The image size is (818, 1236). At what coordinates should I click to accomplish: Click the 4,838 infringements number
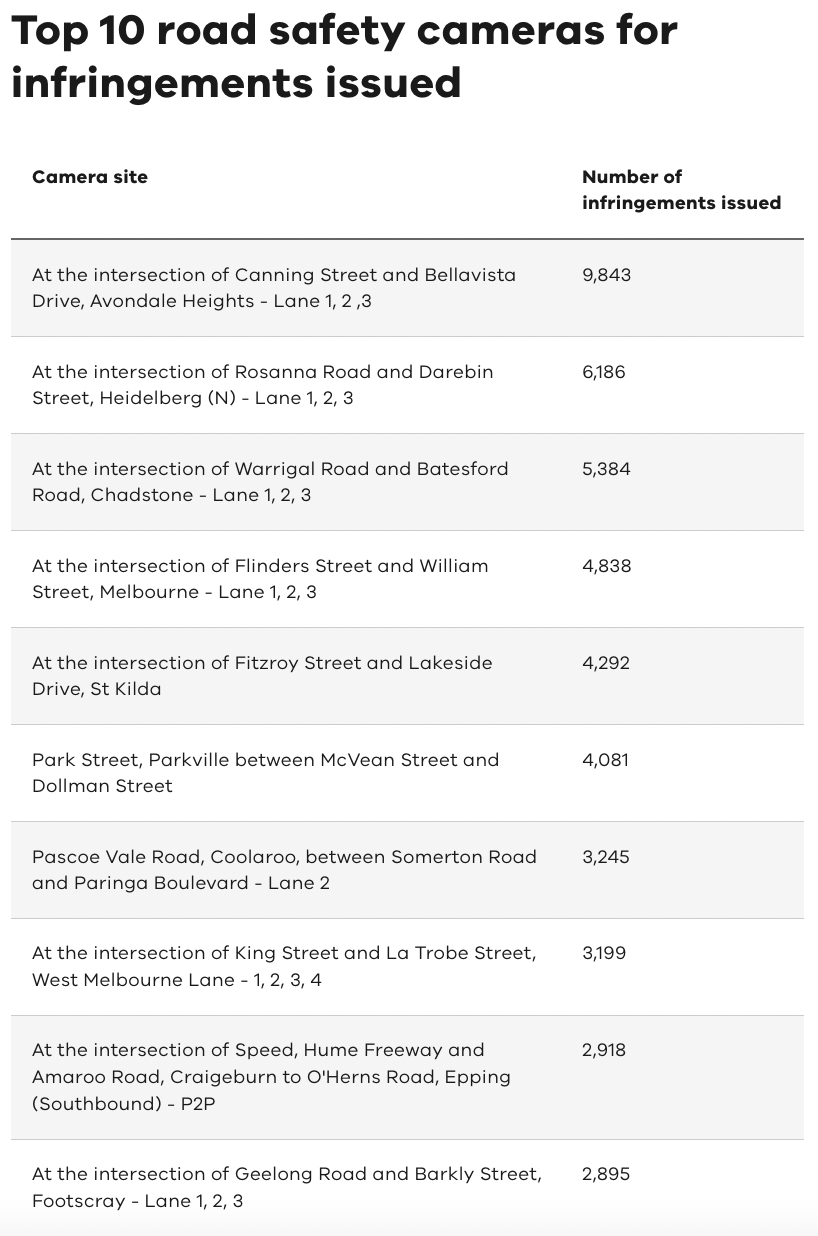coord(607,566)
